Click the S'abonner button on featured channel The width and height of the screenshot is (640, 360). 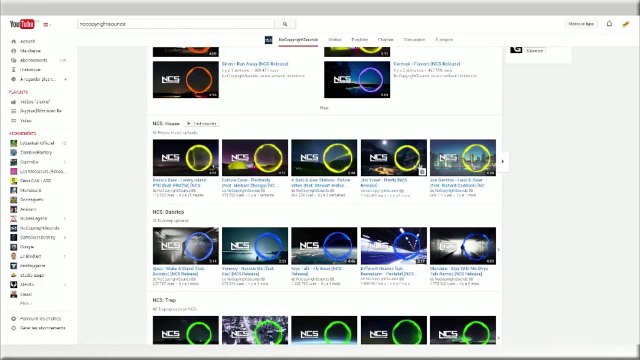point(534,51)
